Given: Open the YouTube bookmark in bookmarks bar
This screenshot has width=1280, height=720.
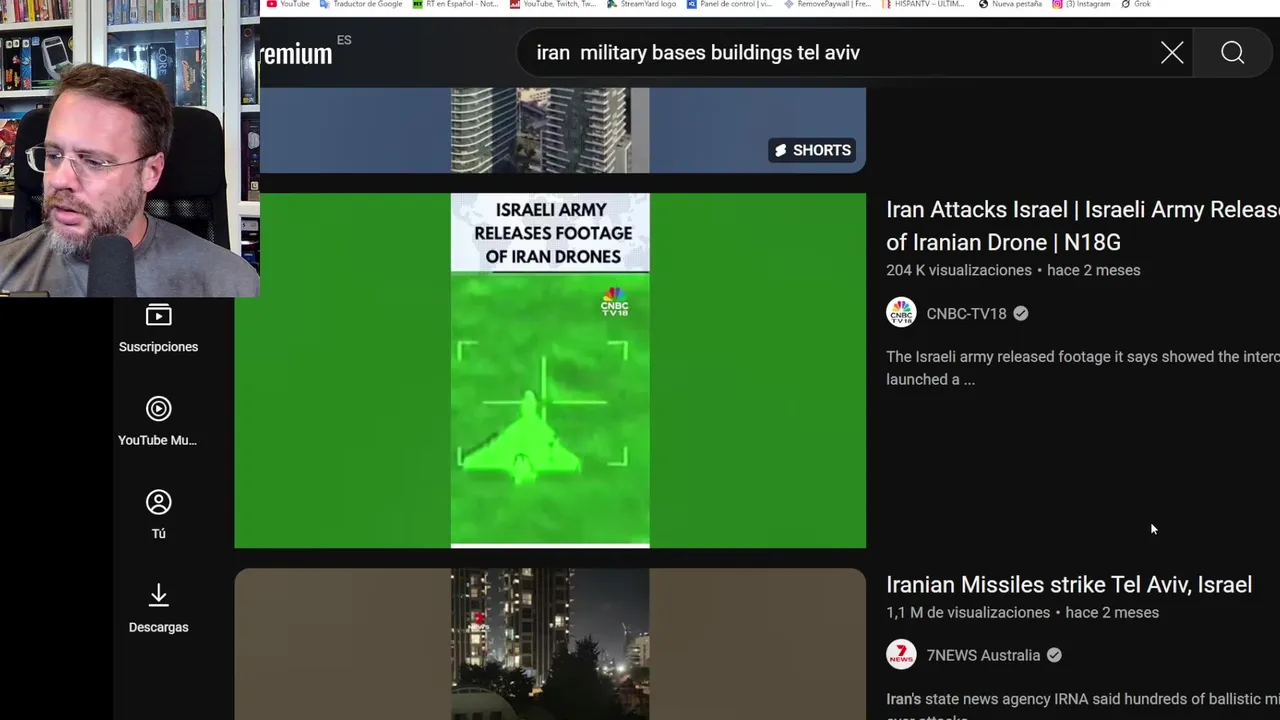Looking at the screenshot, I should 288,4.
